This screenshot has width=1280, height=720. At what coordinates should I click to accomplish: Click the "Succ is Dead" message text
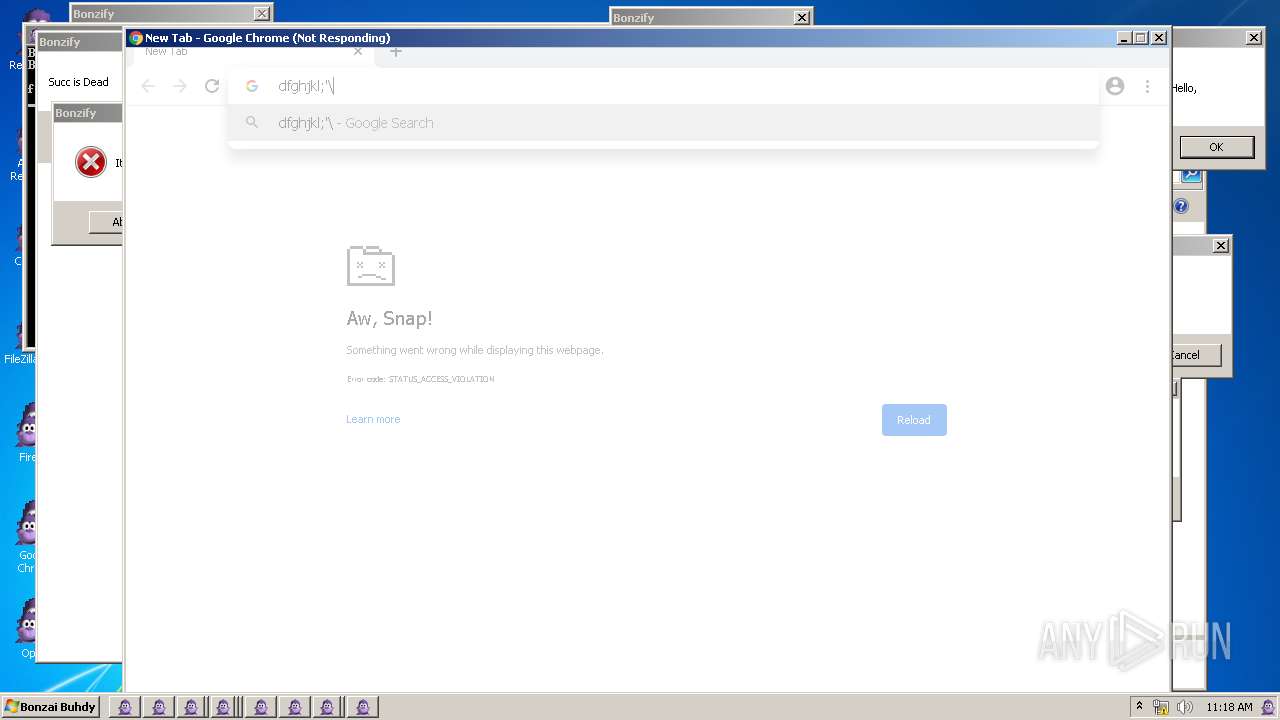[78, 82]
